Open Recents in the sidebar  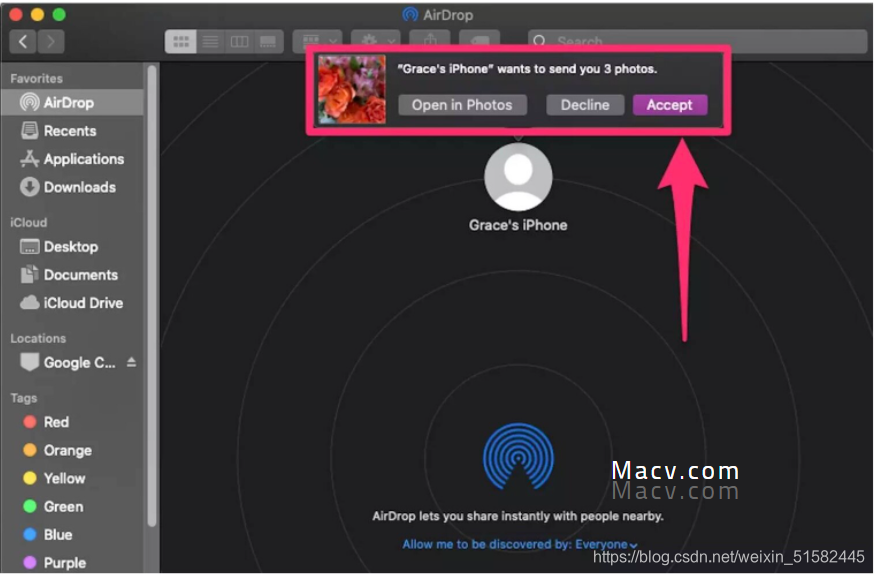[72, 131]
